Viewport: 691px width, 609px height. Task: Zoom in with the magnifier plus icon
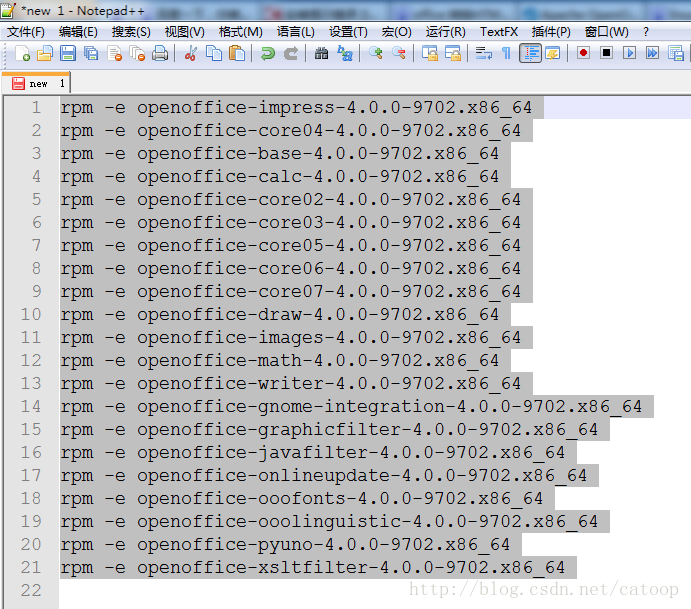tap(375, 53)
